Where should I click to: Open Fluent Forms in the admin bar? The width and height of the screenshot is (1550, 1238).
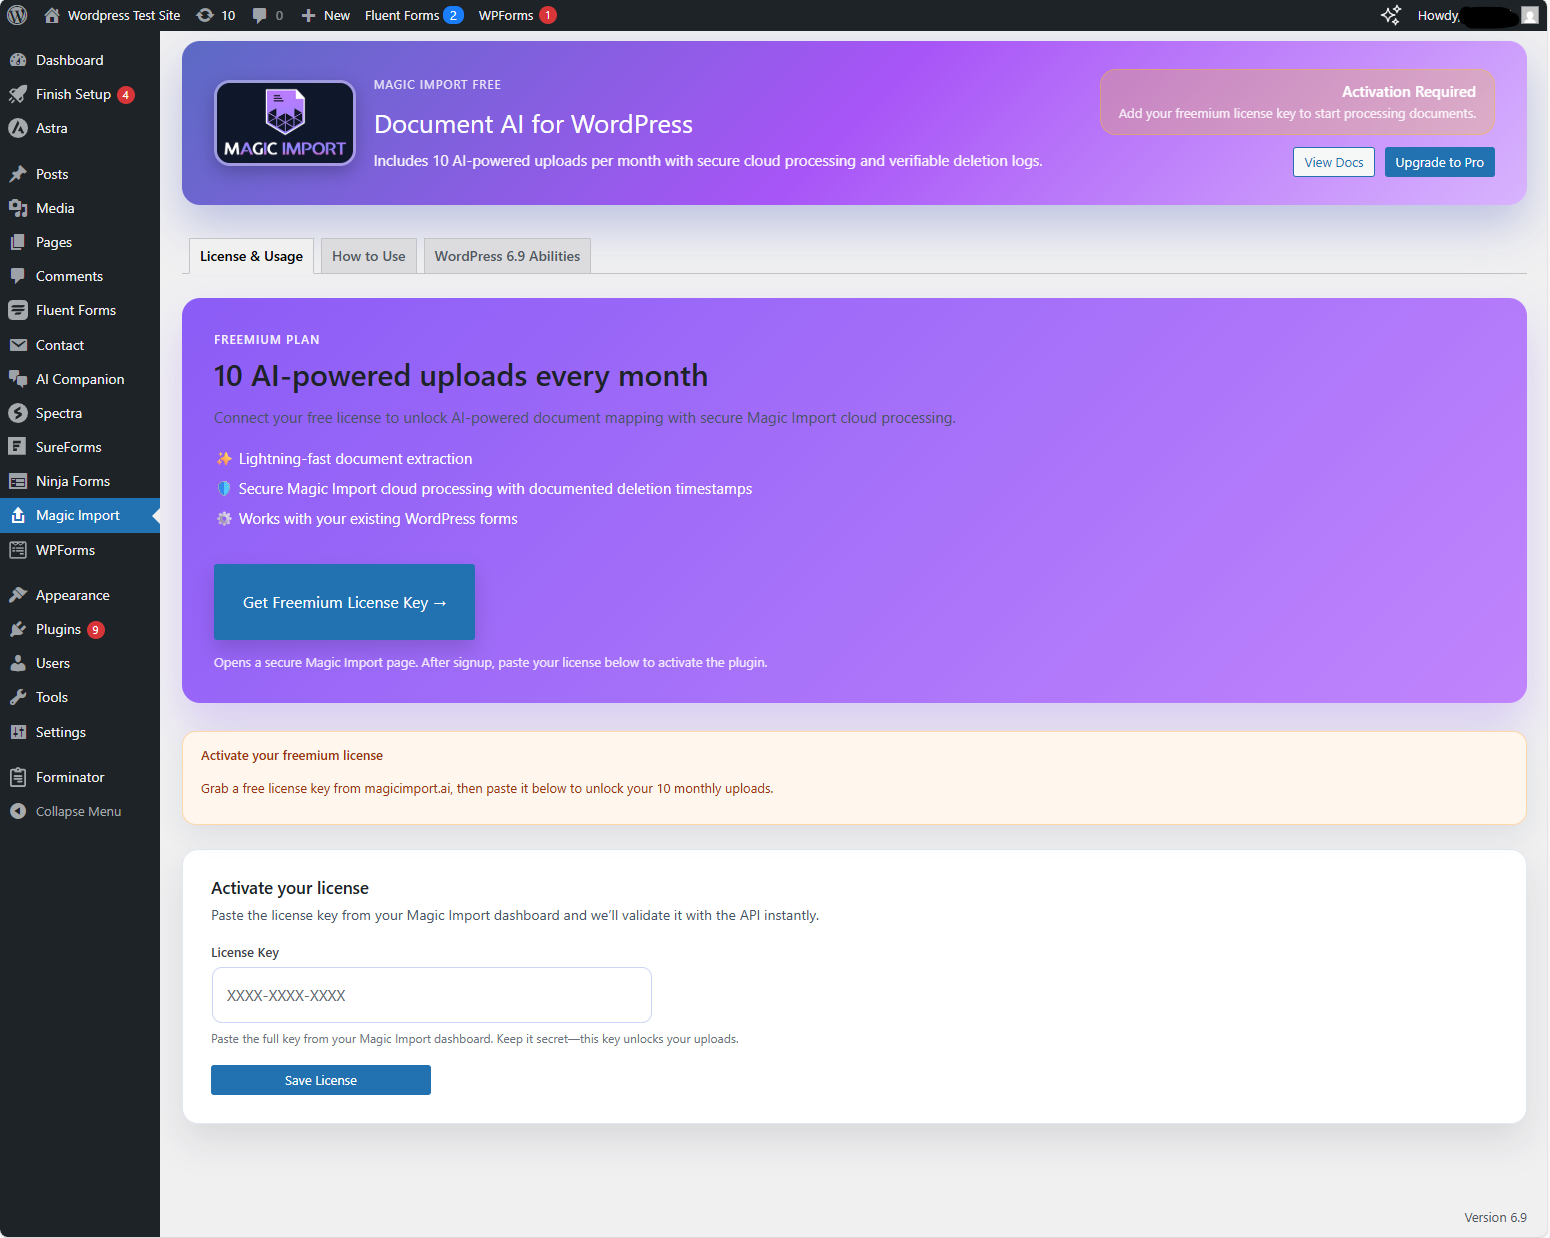(402, 15)
